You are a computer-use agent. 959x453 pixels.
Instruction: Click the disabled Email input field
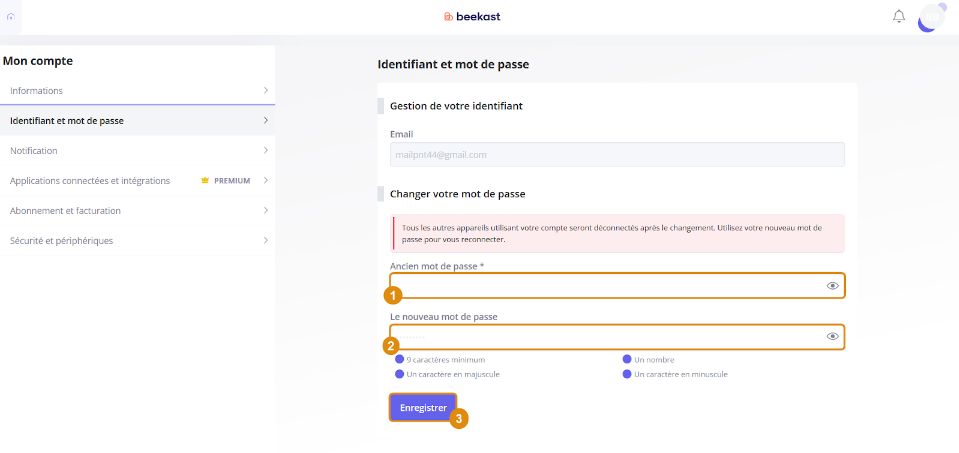point(617,155)
